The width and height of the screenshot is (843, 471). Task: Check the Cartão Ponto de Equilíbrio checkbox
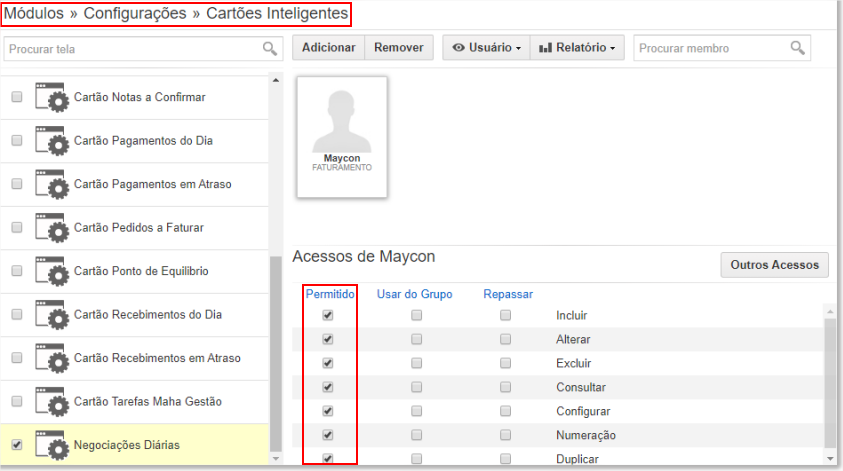(17, 270)
